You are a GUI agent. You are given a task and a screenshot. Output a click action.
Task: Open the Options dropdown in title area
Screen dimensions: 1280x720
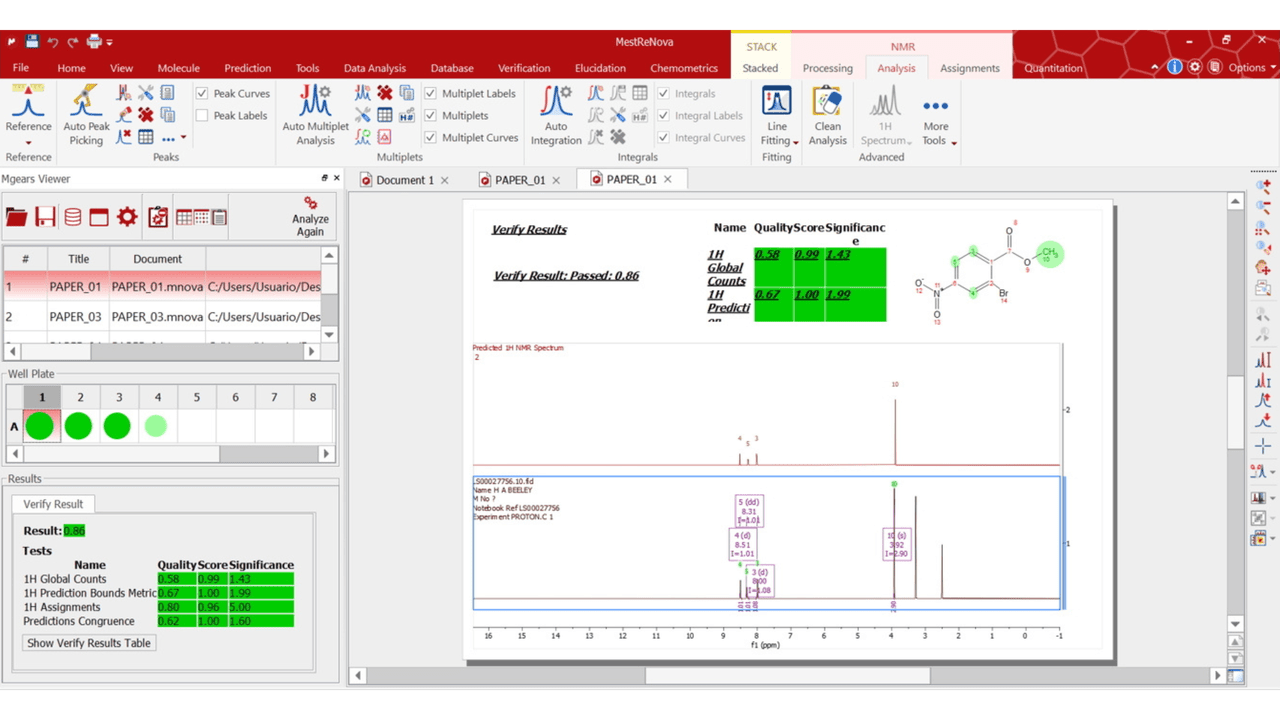coord(1252,68)
